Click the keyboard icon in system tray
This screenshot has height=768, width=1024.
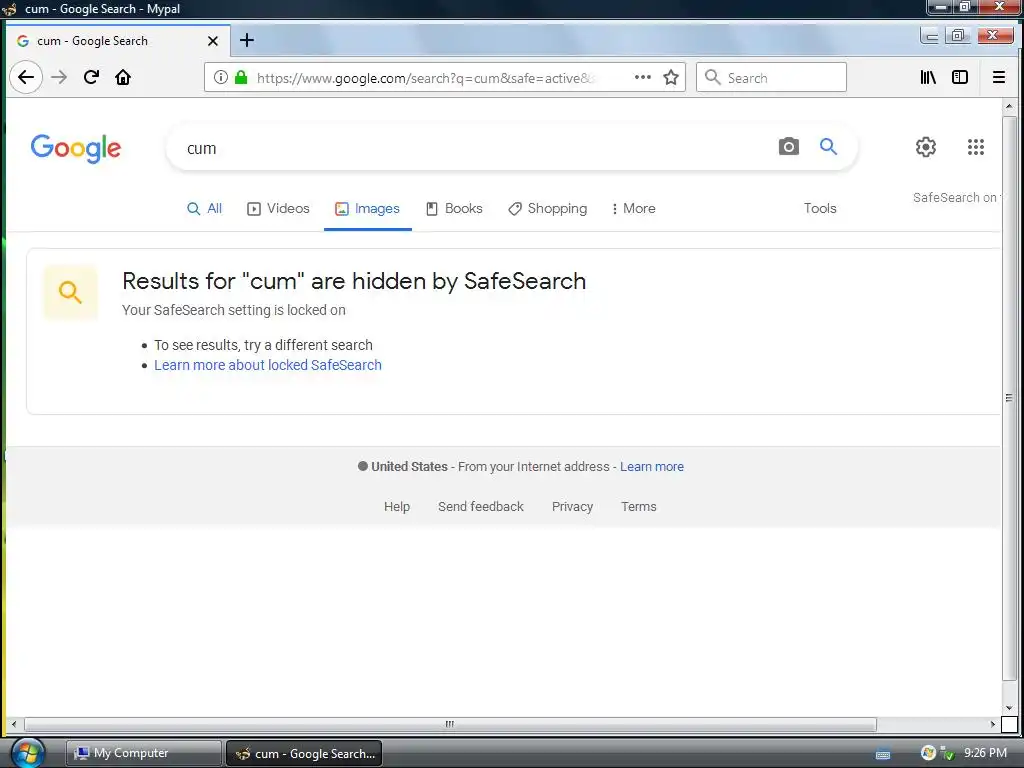(x=882, y=754)
